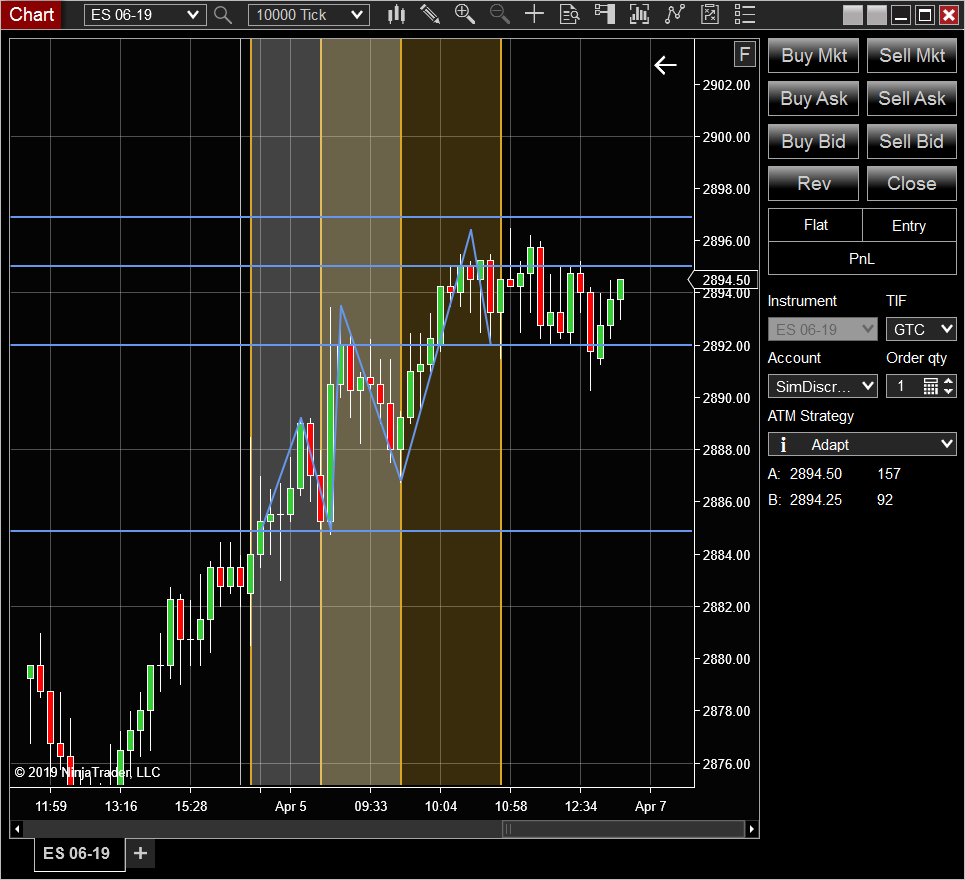
Task: Click the 2876.00 price axis label
Action: pyautogui.click(x=726, y=764)
